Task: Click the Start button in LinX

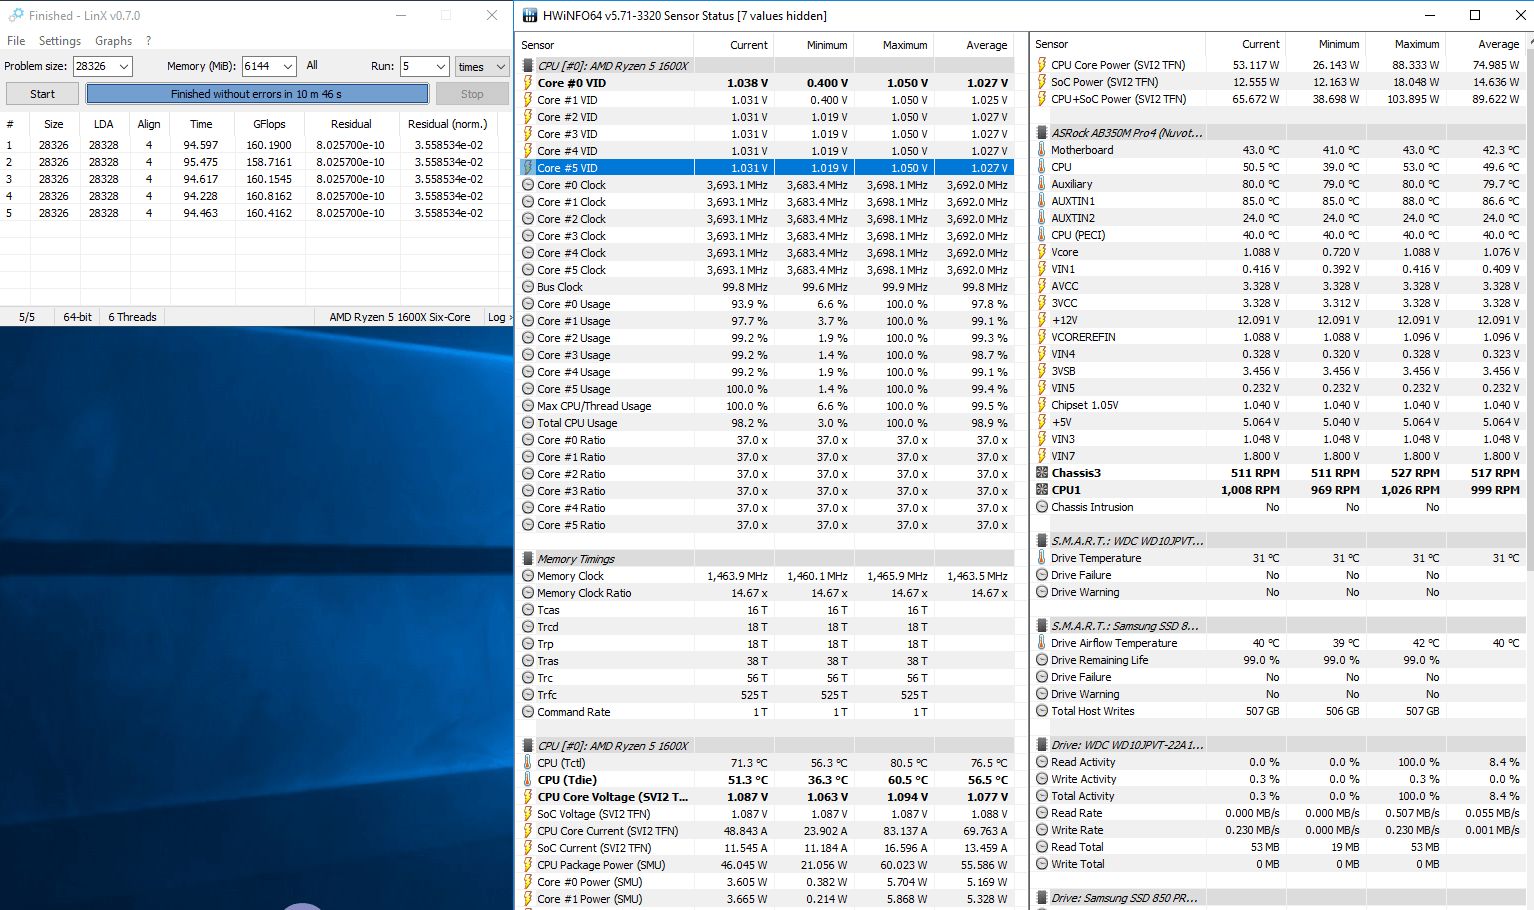Action: tap(43, 94)
